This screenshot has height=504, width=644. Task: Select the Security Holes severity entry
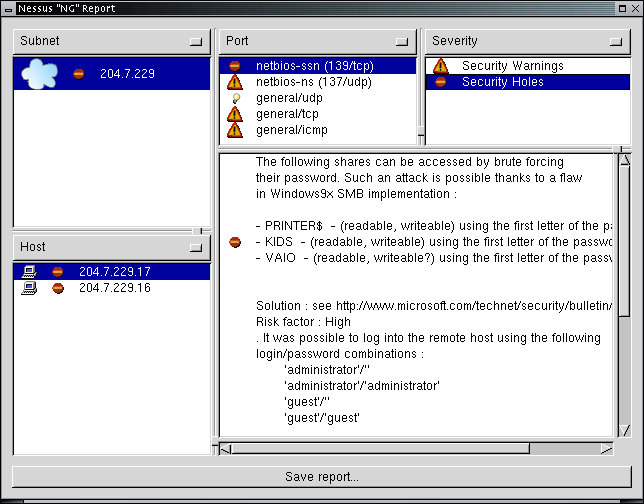click(x=502, y=82)
